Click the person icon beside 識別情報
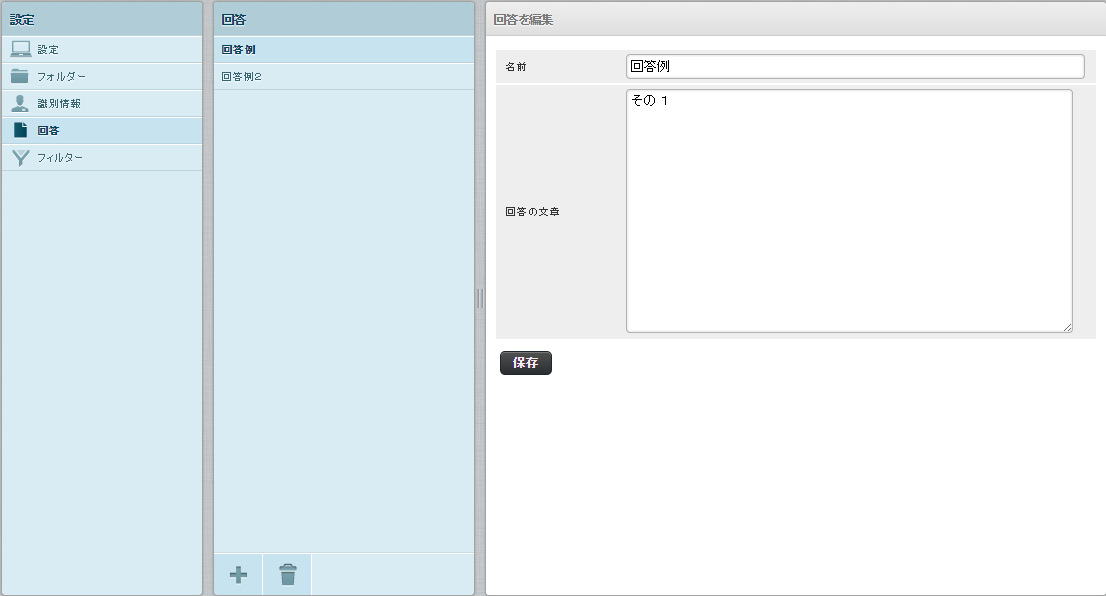This screenshot has height=596, width=1106. [x=20, y=103]
